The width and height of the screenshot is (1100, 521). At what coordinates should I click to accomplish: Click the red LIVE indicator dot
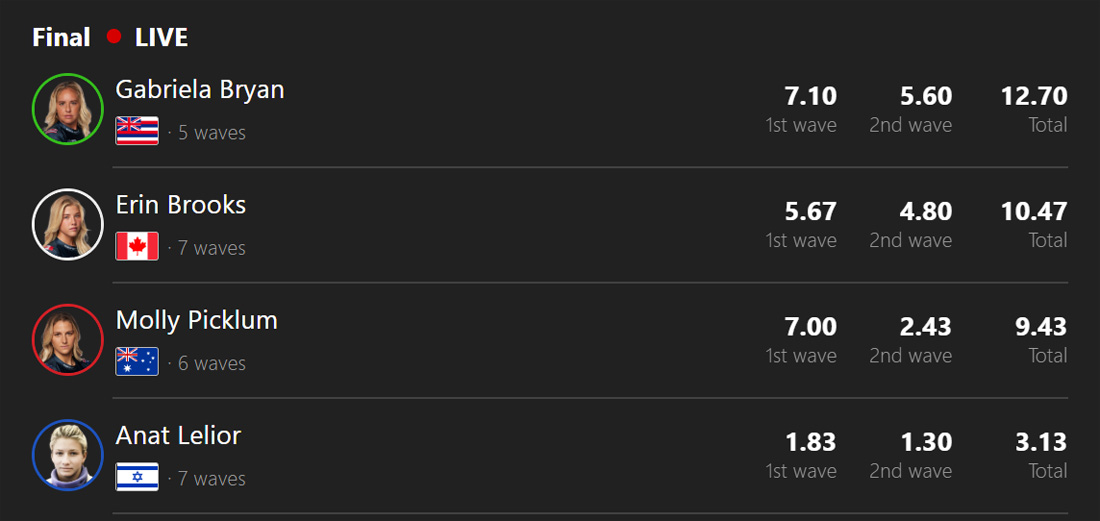coord(114,37)
